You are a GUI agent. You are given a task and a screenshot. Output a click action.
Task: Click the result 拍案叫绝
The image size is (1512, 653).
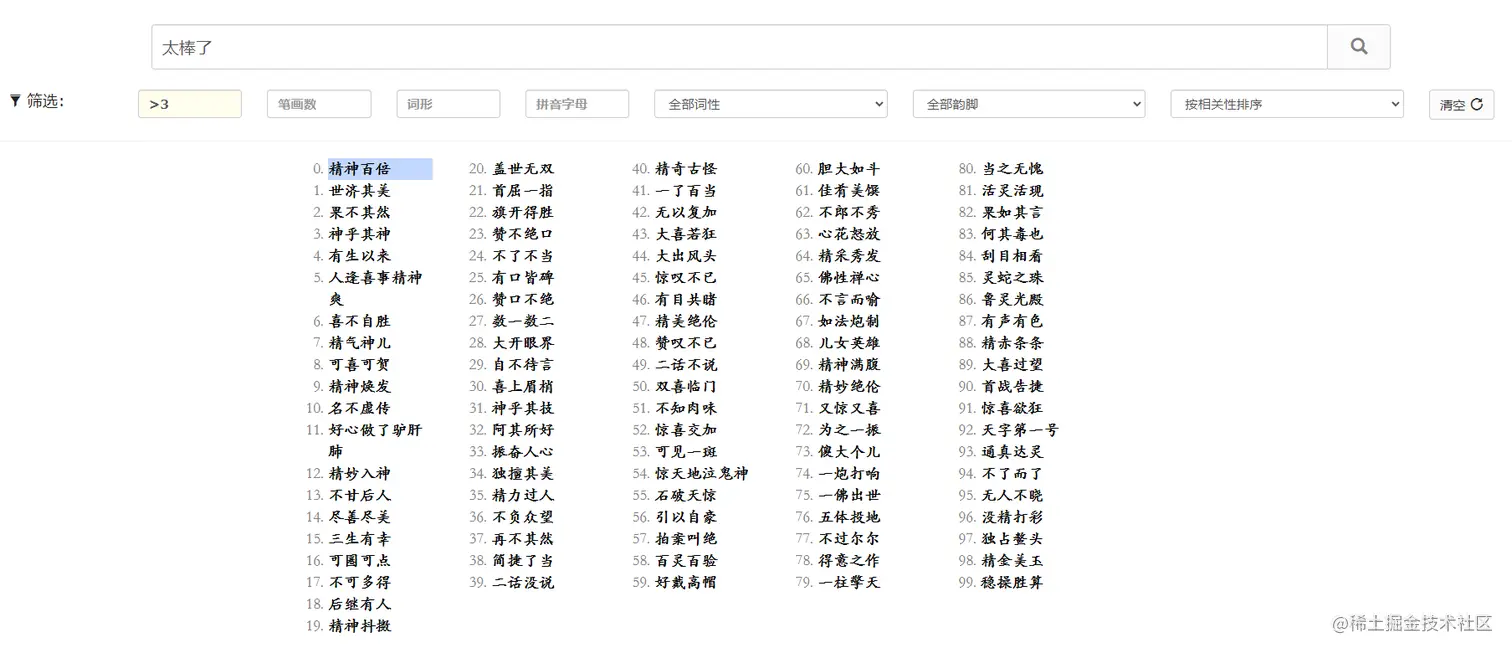686,539
